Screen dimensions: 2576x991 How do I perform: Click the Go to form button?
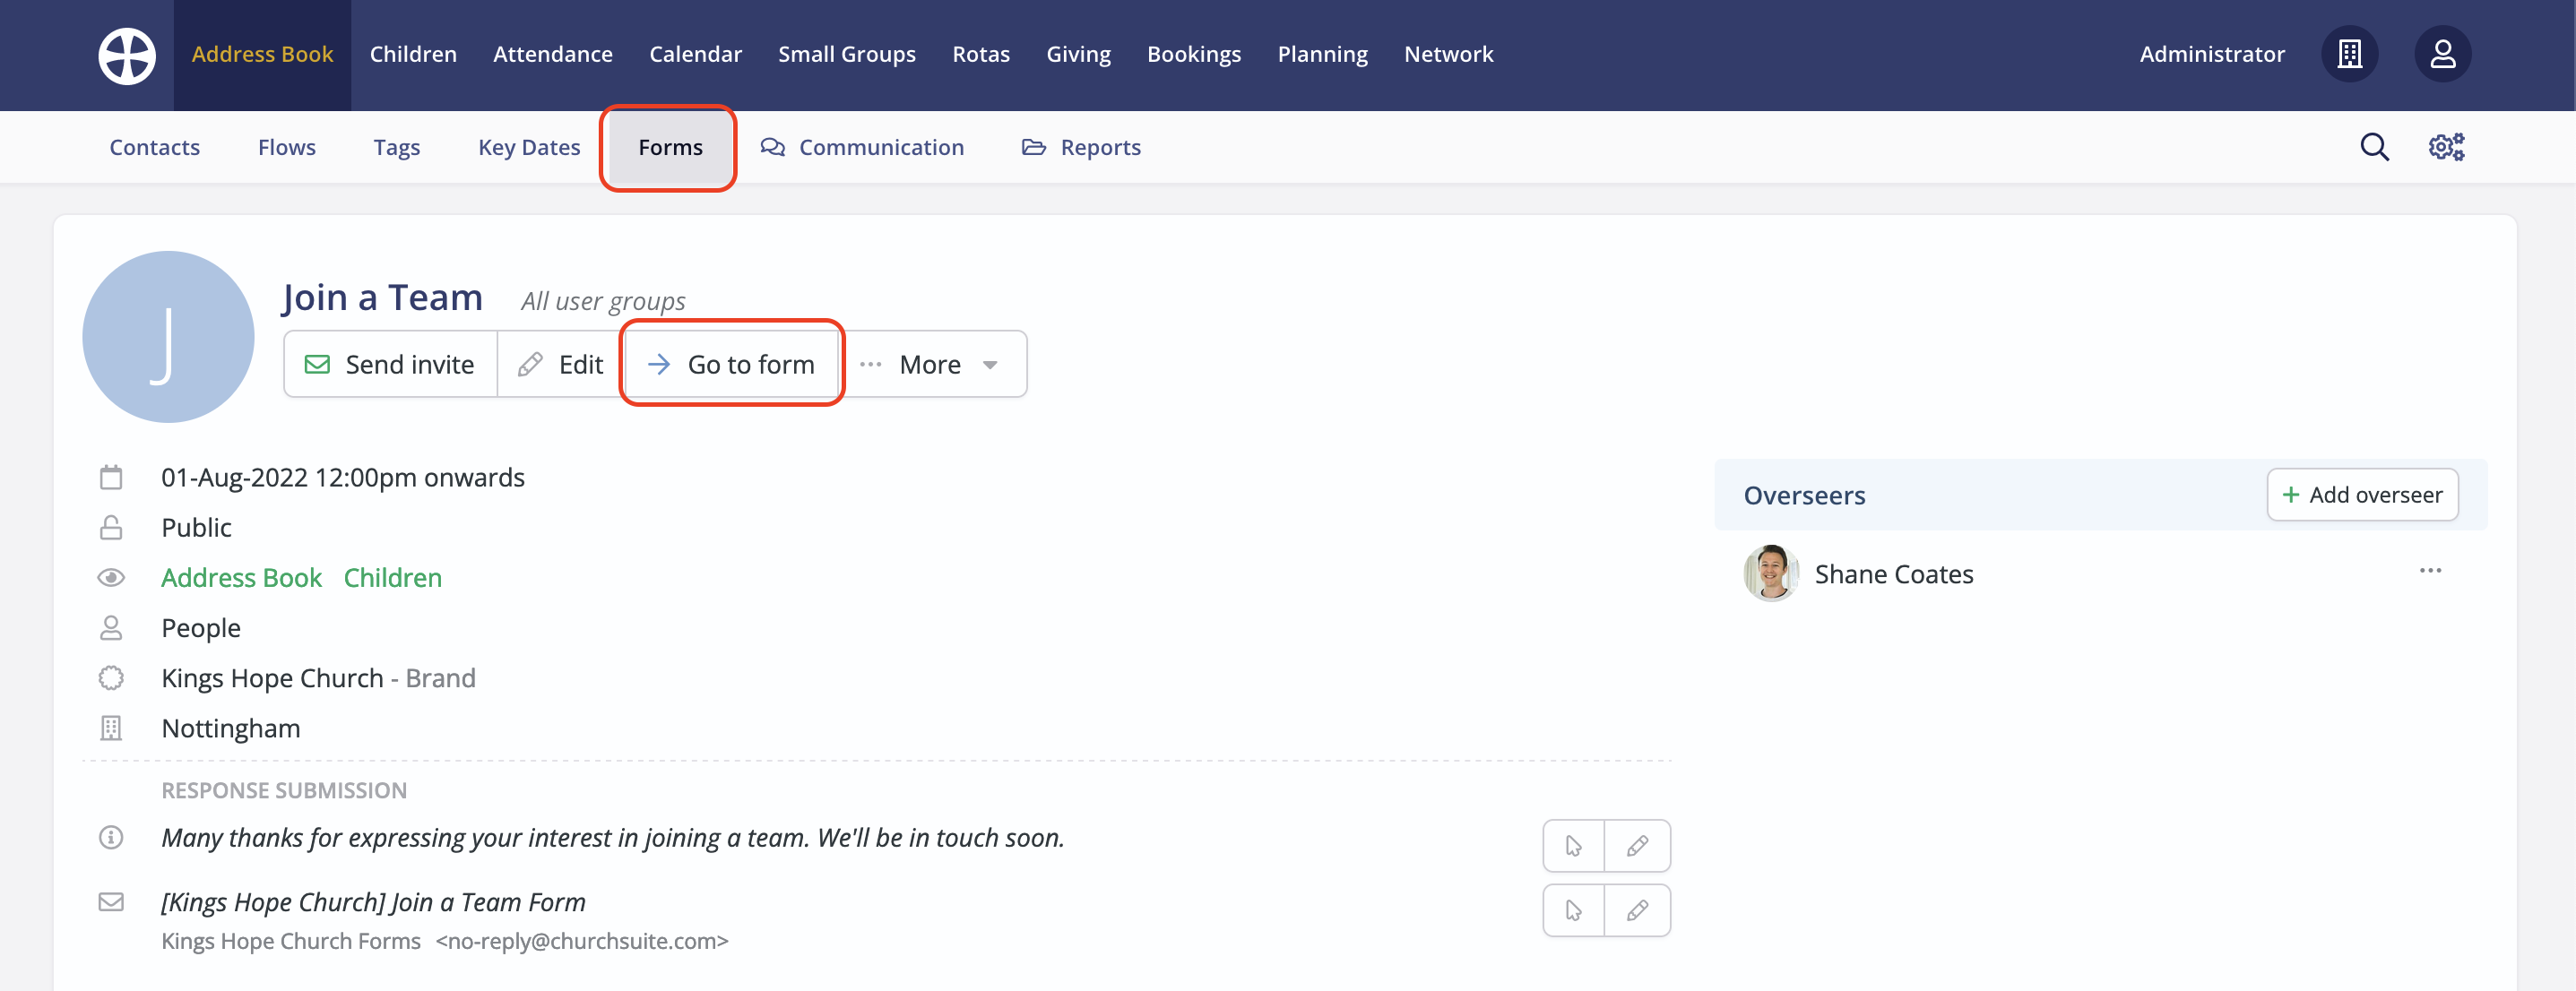click(732, 365)
